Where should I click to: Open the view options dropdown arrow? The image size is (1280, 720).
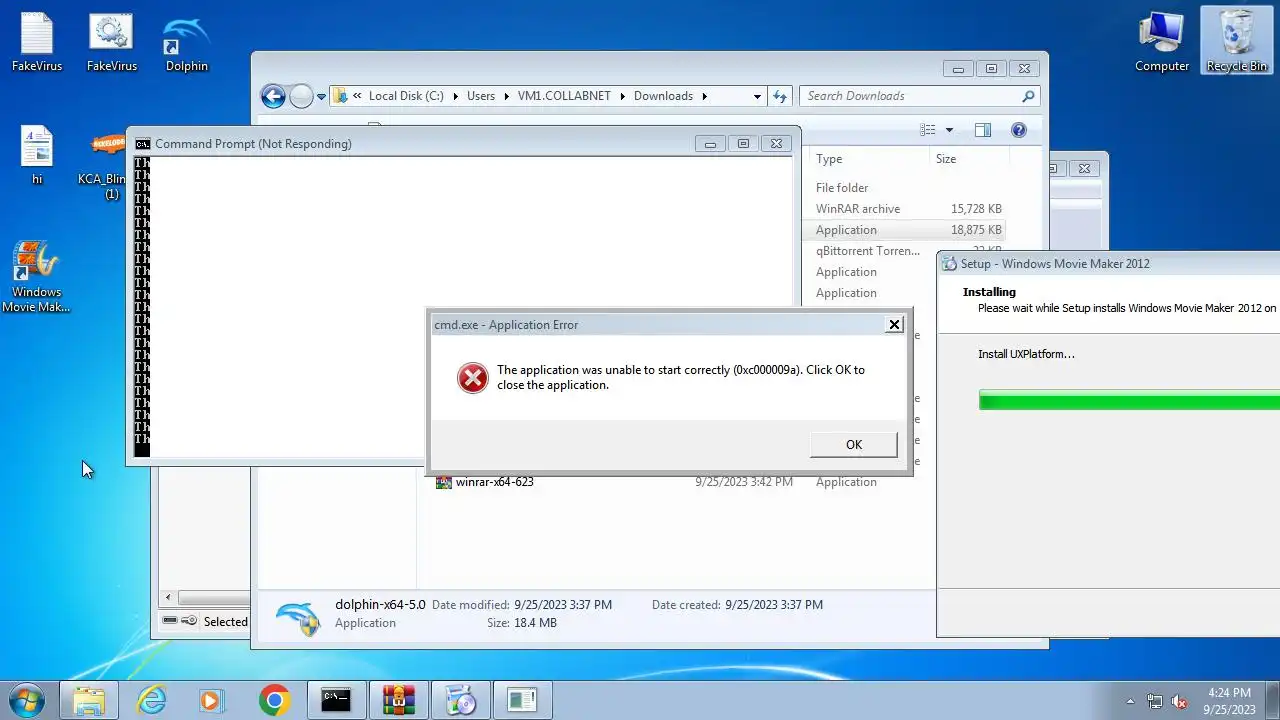(x=949, y=130)
